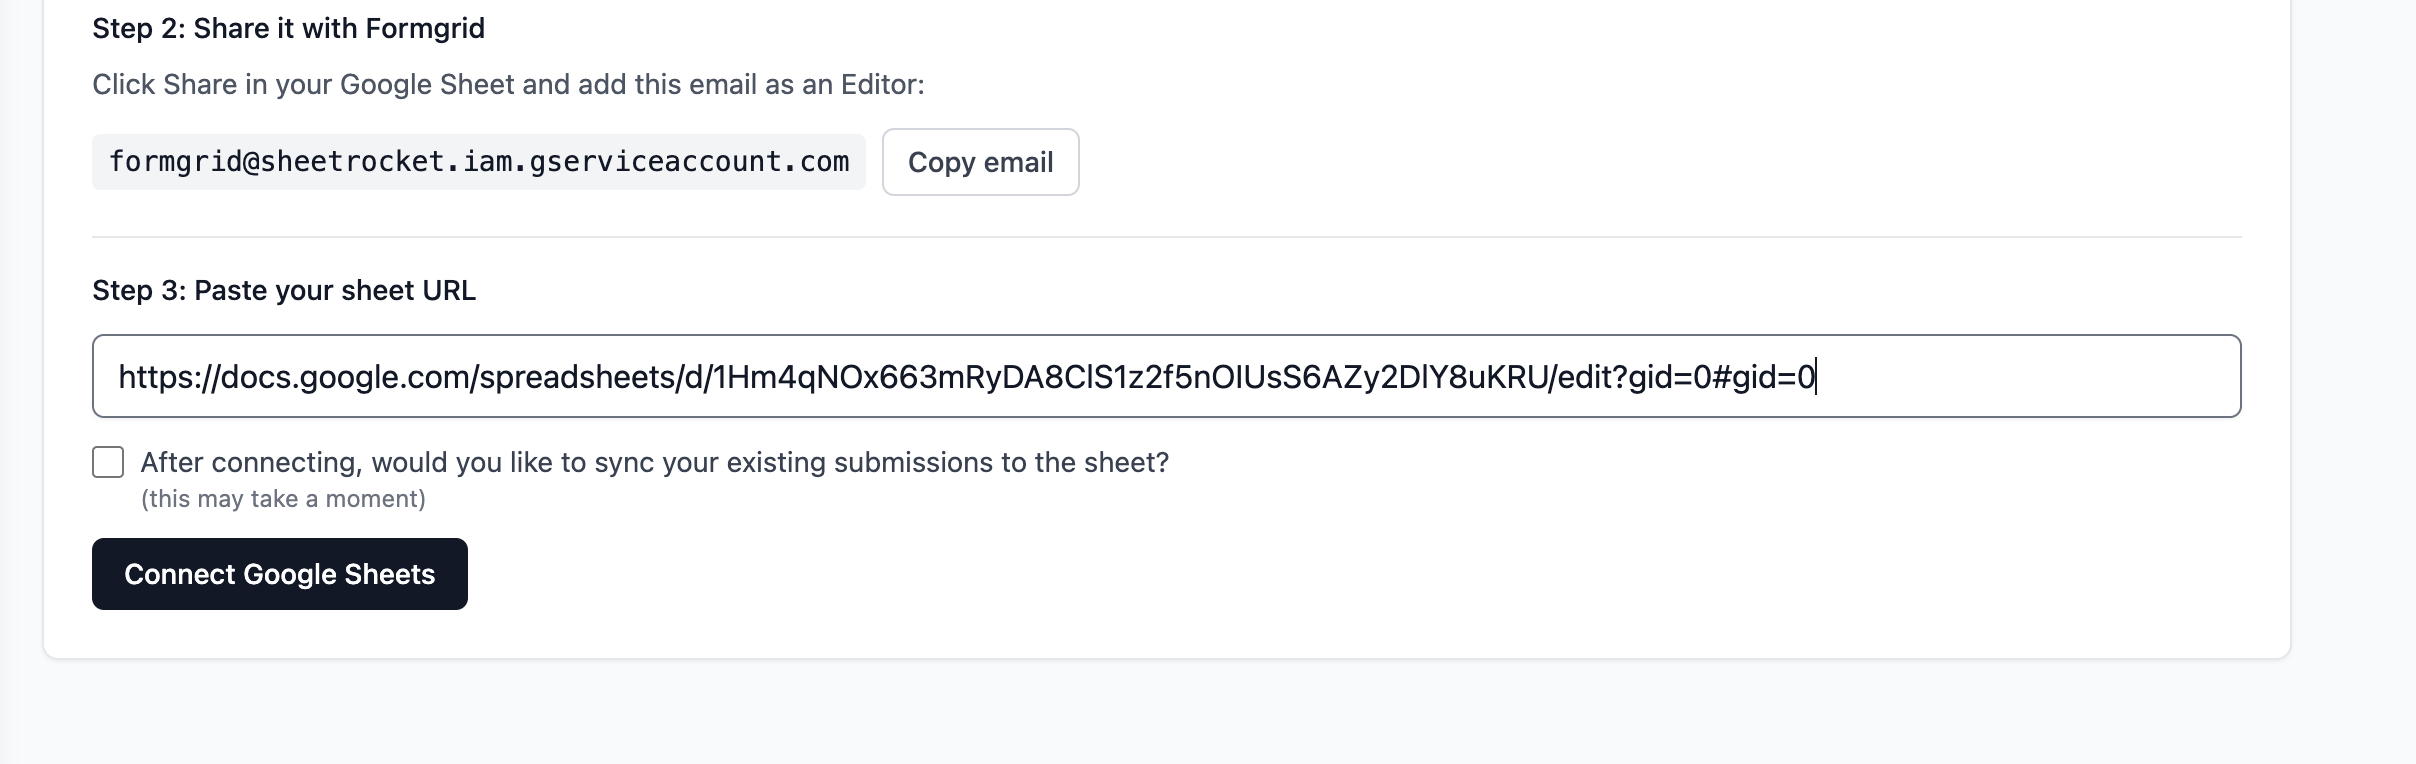Click 'sheetrocket' in the service email address
Viewport: 2416px width, 764px height.
tap(352, 162)
